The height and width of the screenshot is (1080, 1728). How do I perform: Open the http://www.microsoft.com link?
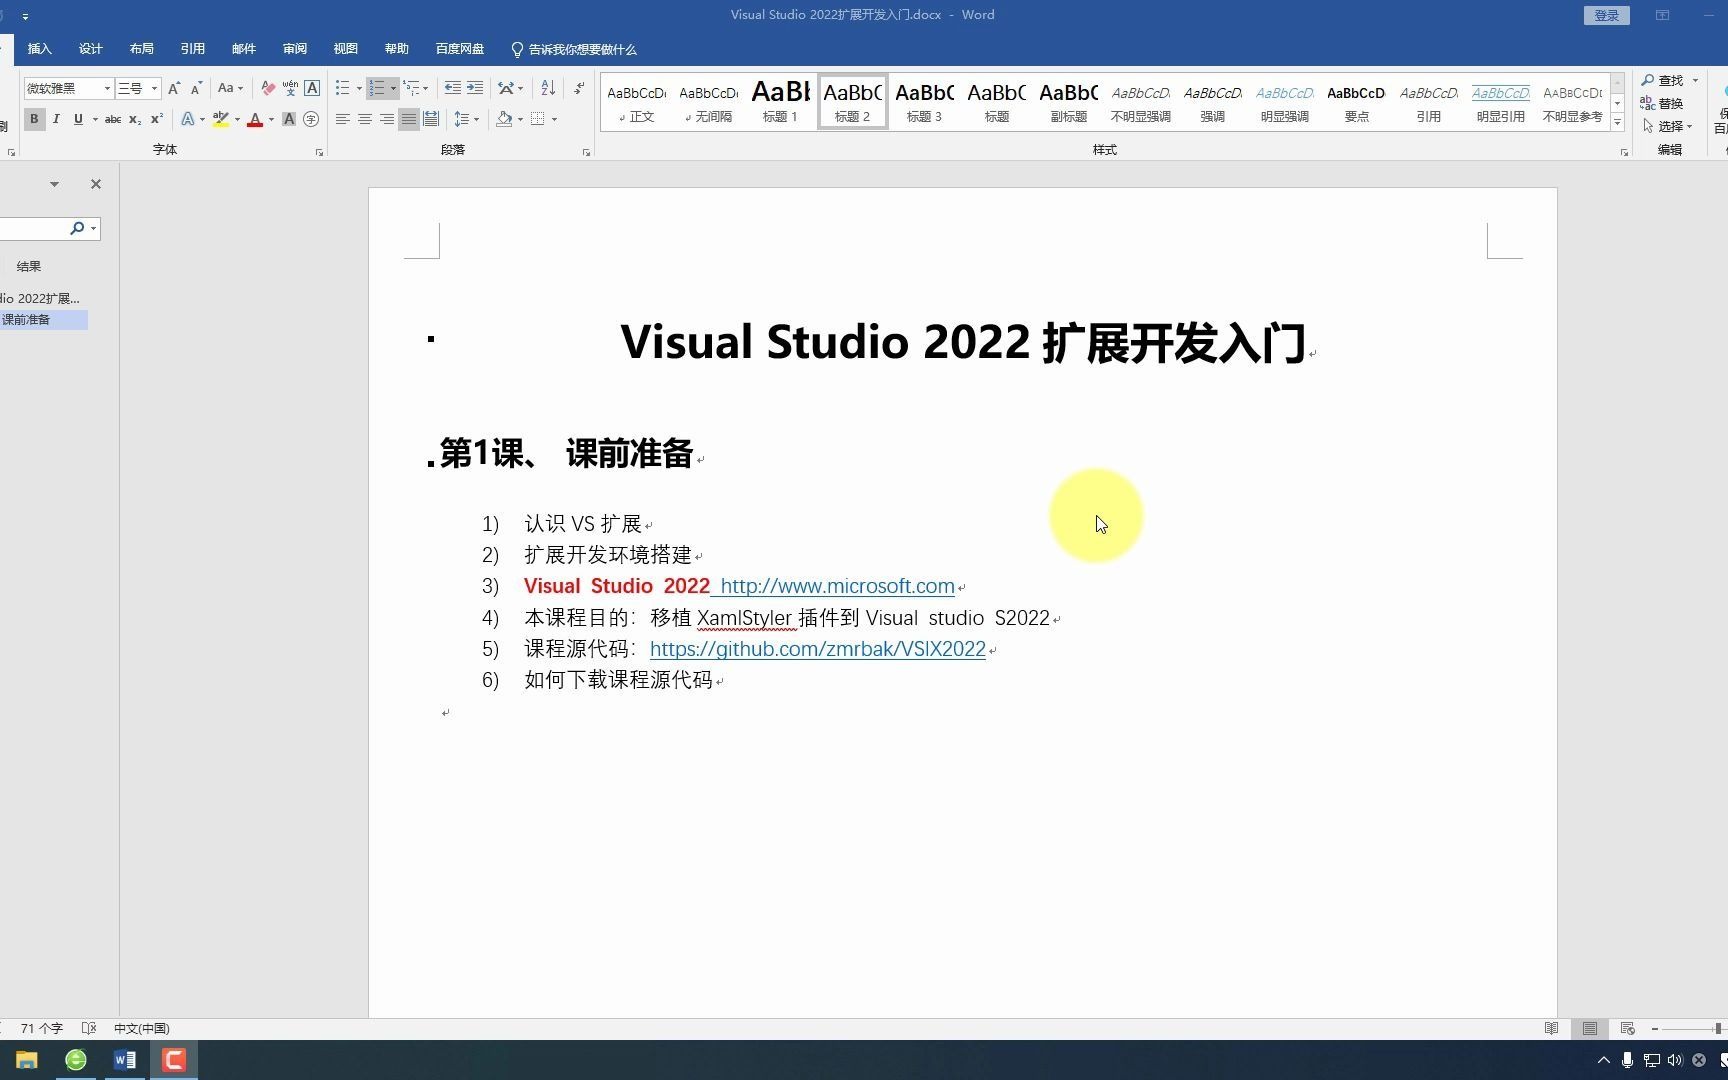click(837, 586)
